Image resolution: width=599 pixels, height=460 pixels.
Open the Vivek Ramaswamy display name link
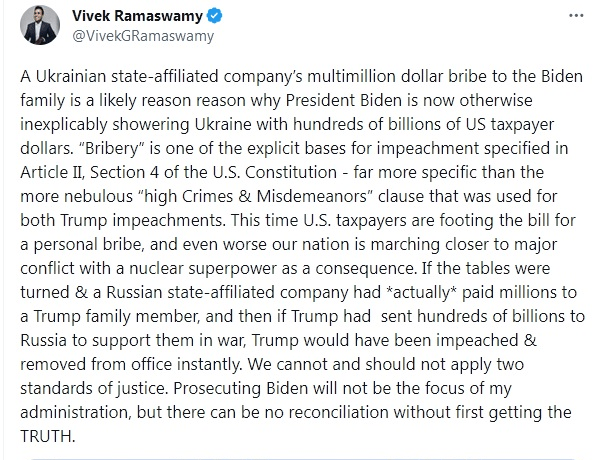pos(137,16)
